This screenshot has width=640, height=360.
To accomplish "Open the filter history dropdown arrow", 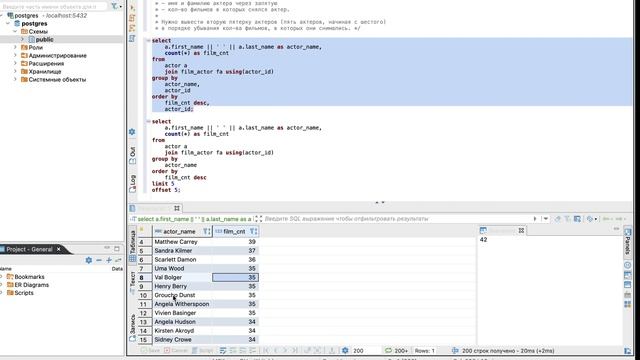I will pyautogui.click(x=546, y=219).
